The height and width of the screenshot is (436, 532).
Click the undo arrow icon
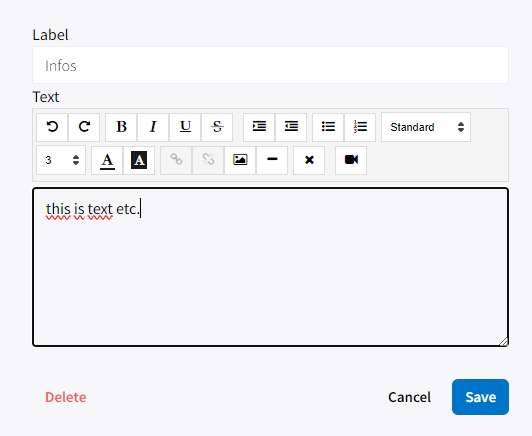(x=52, y=127)
